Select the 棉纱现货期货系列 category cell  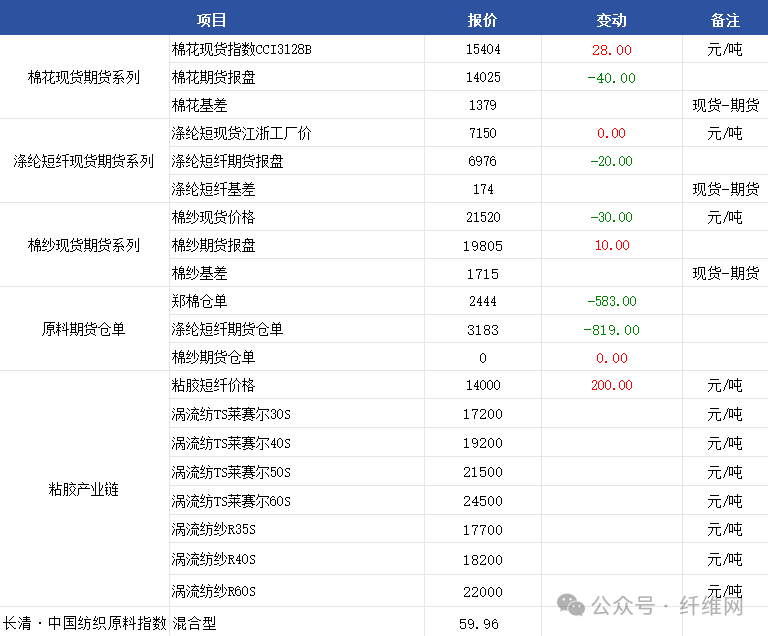click(x=84, y=245)
